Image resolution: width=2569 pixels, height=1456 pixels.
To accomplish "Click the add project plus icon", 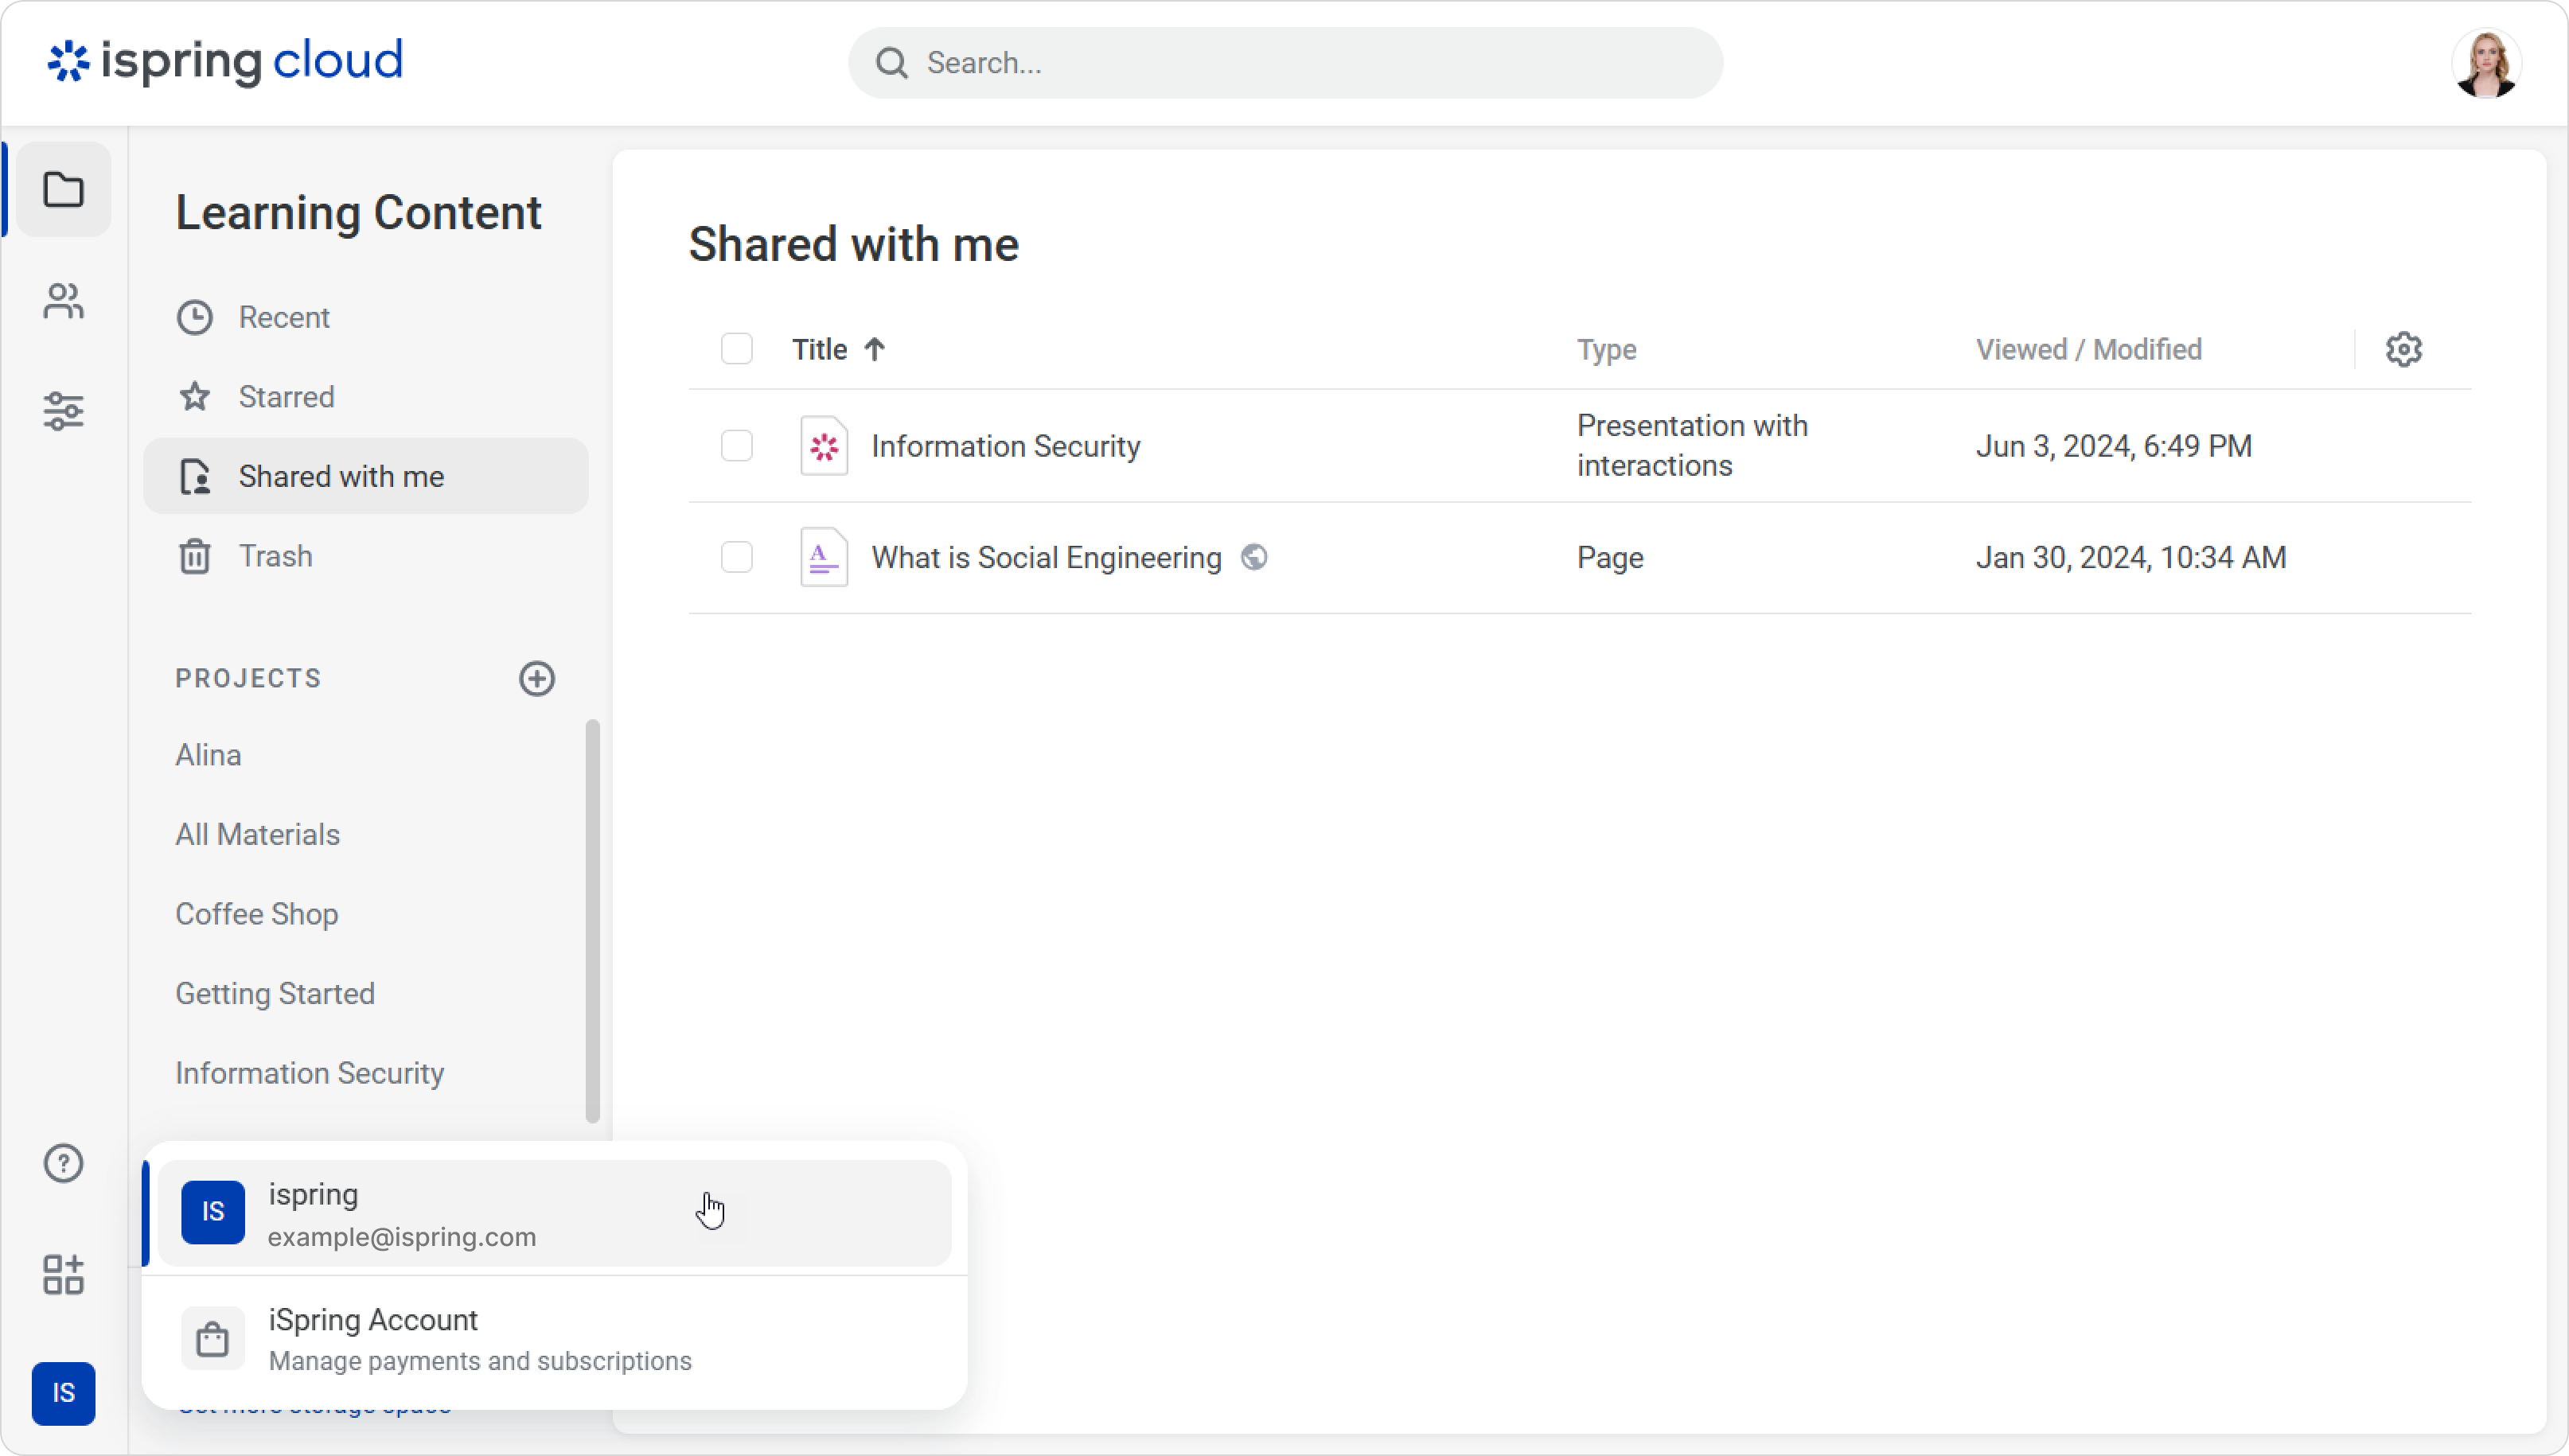I will click(x=537, y=678).
